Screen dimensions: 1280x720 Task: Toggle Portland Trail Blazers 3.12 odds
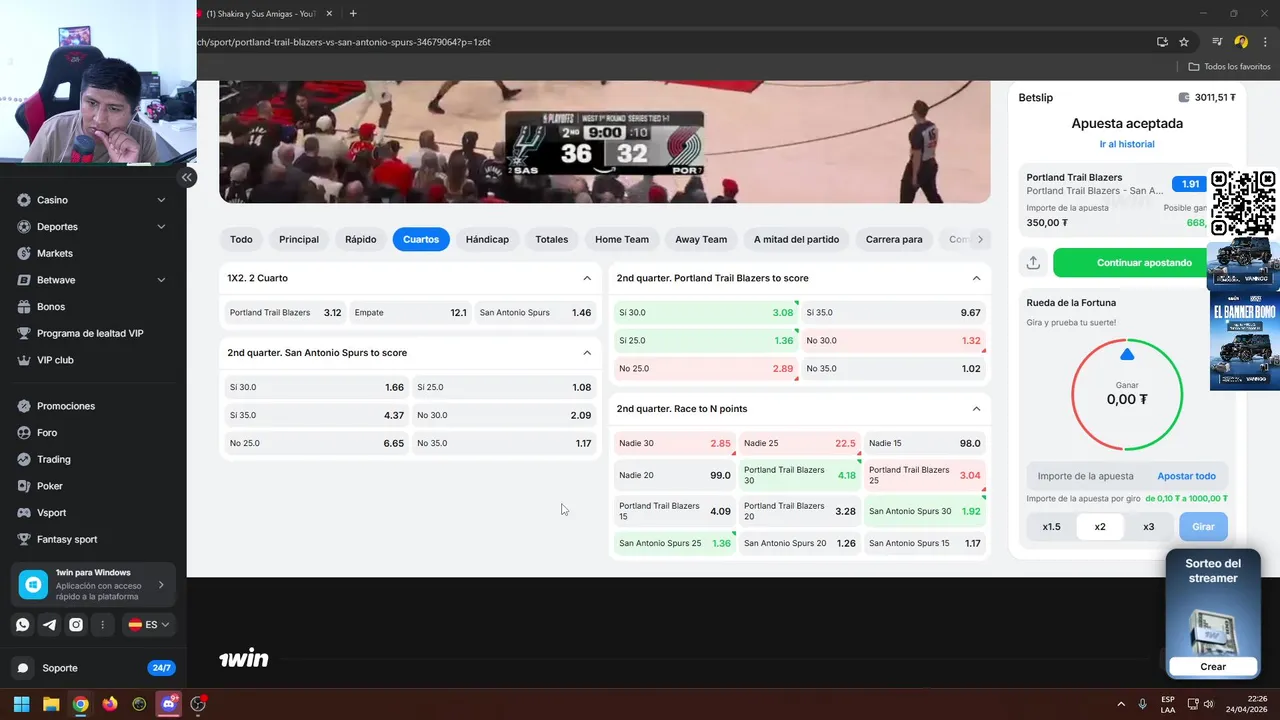(285, 313)
